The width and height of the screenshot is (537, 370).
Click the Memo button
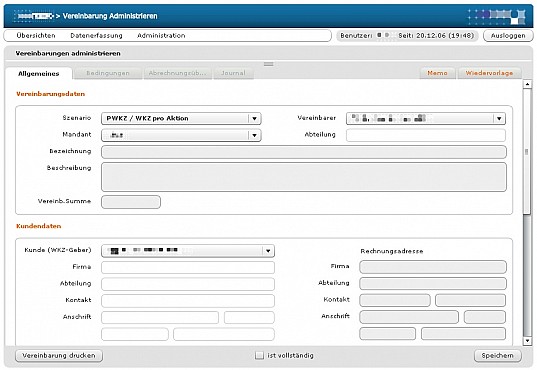(x=437, y=73)
